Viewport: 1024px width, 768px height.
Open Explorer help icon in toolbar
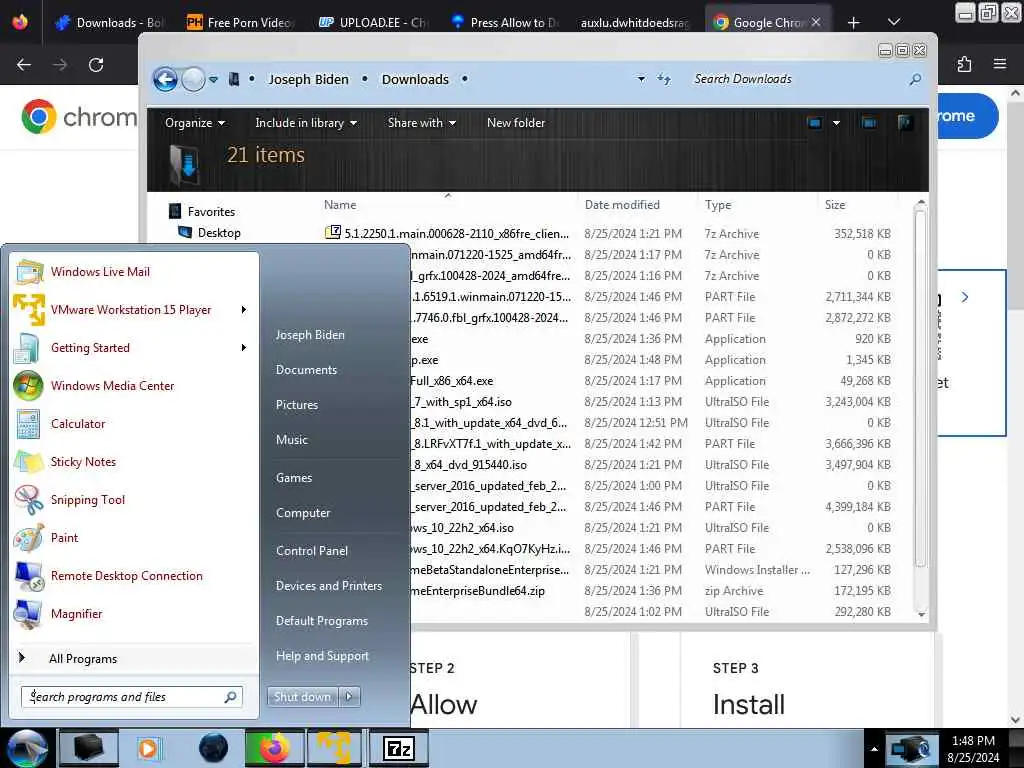coord(905,123)
